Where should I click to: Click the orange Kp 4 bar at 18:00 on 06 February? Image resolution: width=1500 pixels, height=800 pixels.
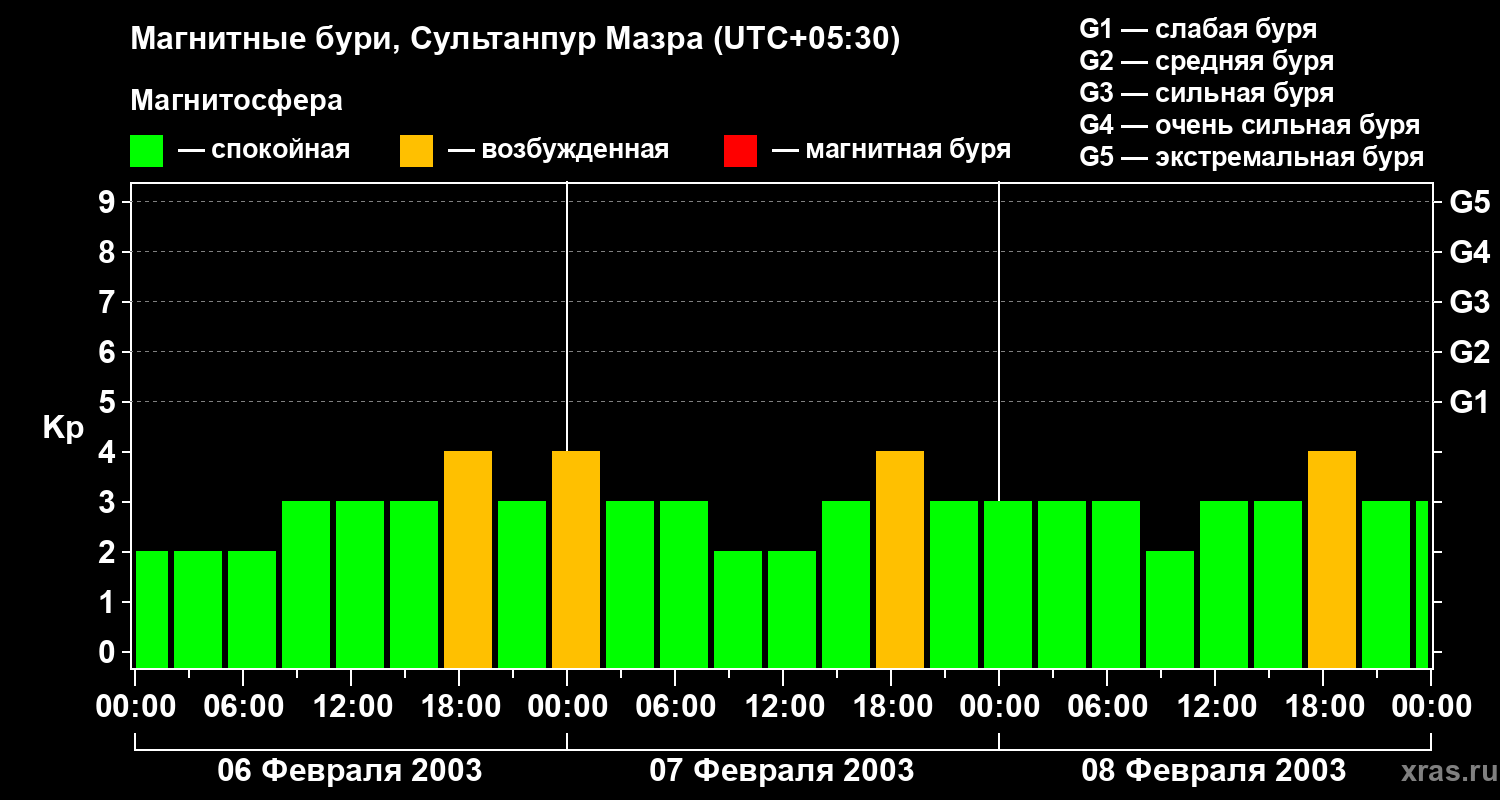click(468, 560)
